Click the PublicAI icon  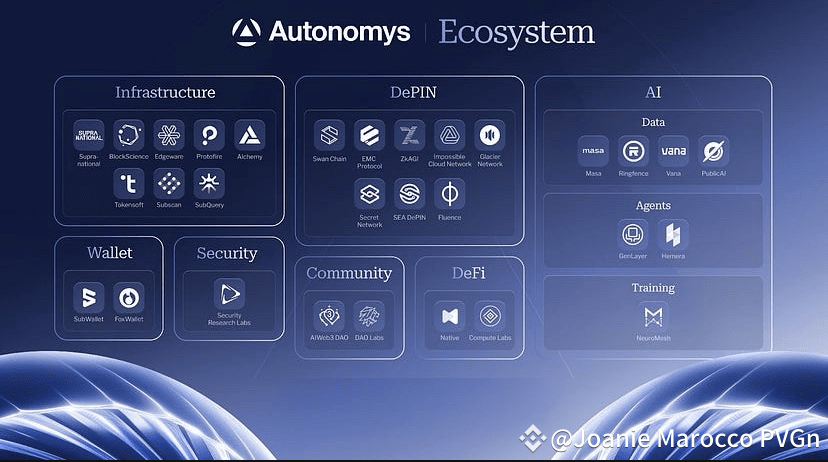pos(713,151)
